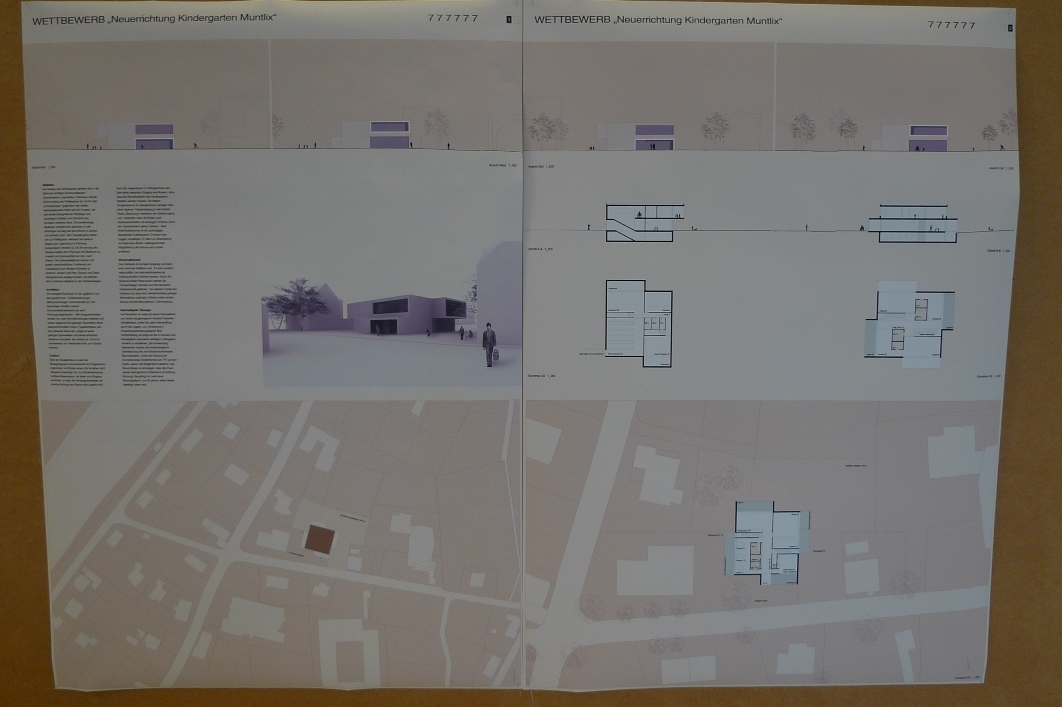The height and width of the screenshot is (707, 1062).
Task: Select the section drawing with the diagonal staircase
Action: [639, 222]
